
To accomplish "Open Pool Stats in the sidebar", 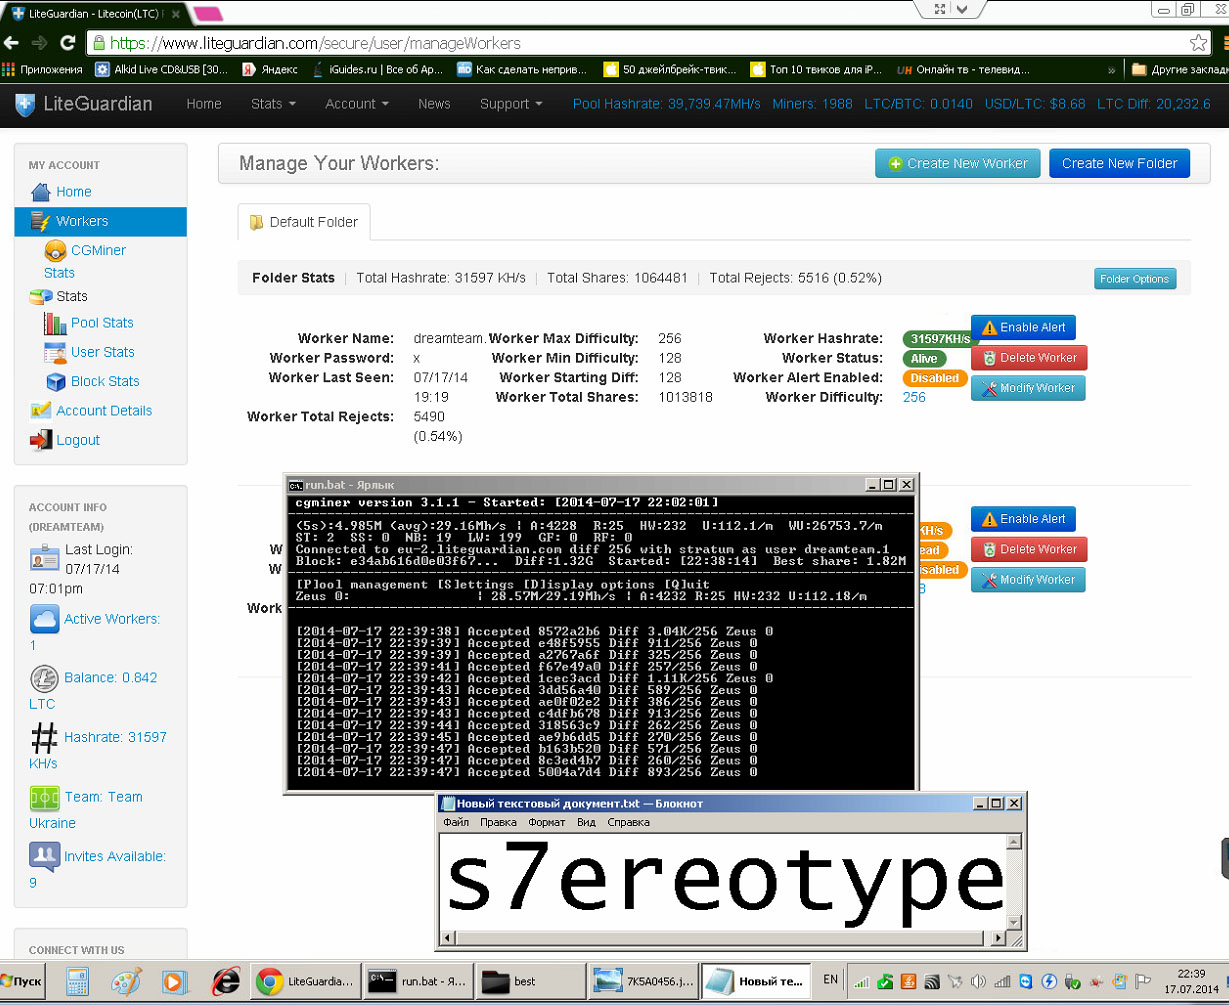I will 89,323.
